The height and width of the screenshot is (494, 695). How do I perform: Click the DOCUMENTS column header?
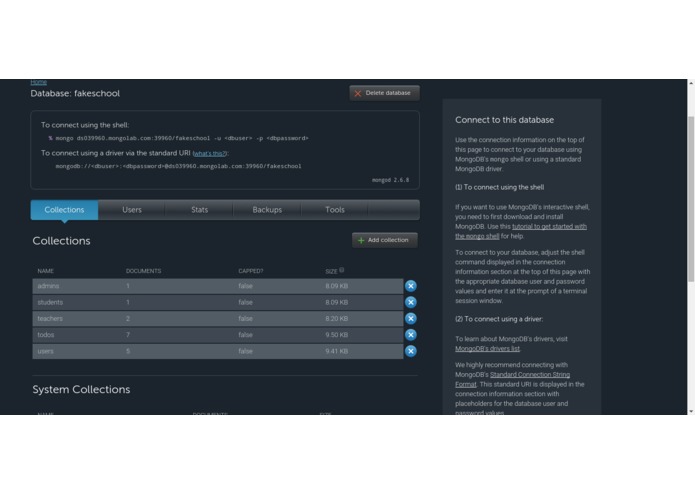point(143,271)
